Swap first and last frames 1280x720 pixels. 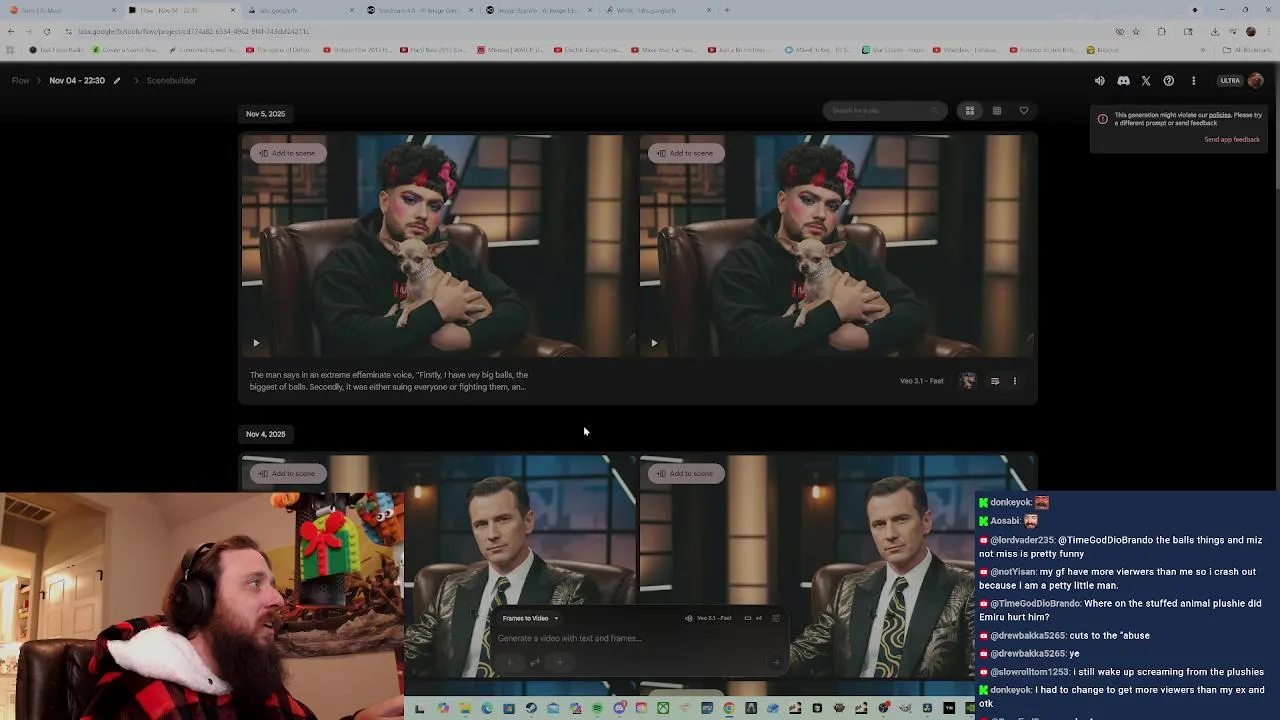[x=535, y=662]
